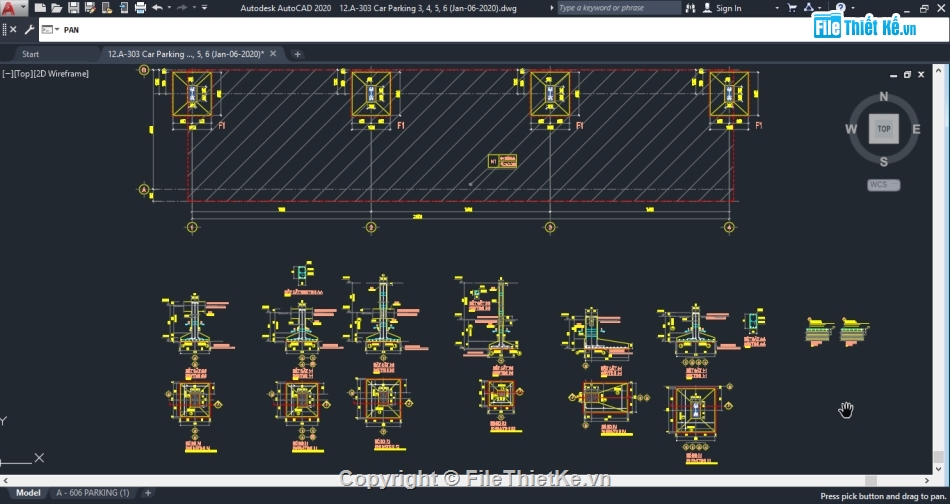Click the Sign In link

click(728, 8)
